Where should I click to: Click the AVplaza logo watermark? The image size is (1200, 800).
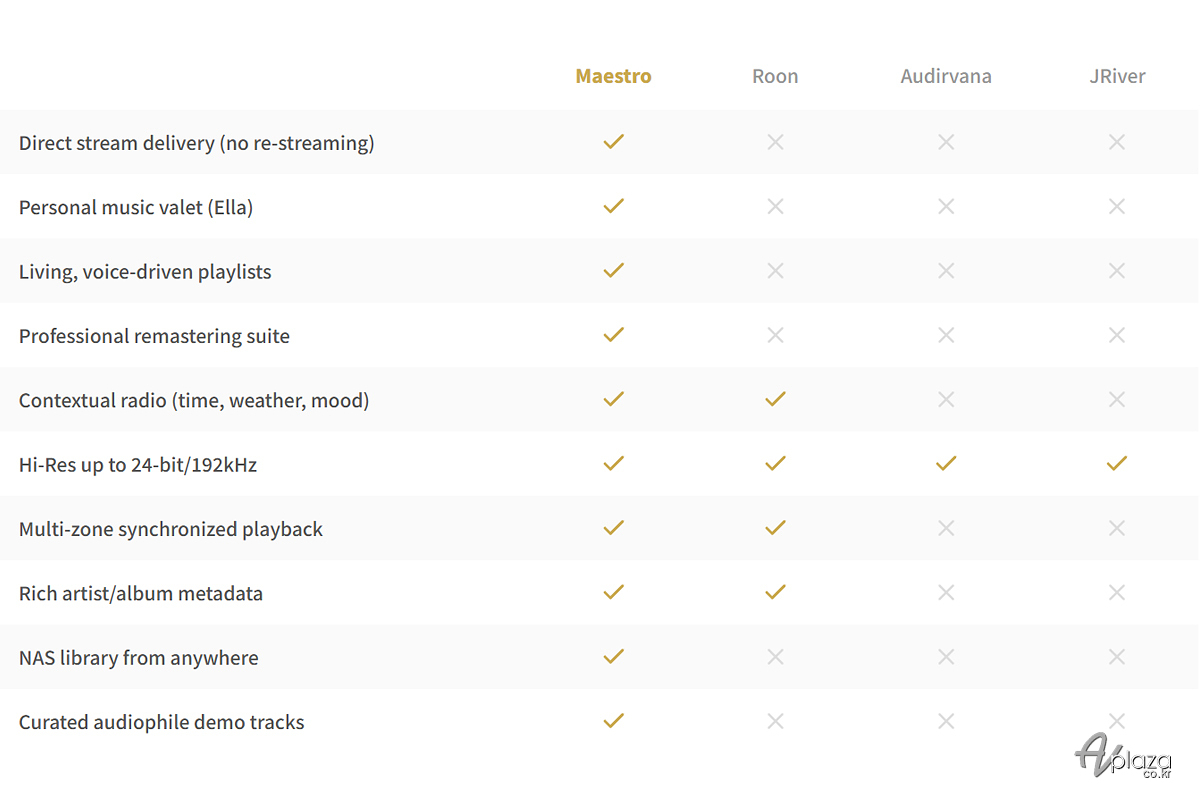tap(1122, 755)
